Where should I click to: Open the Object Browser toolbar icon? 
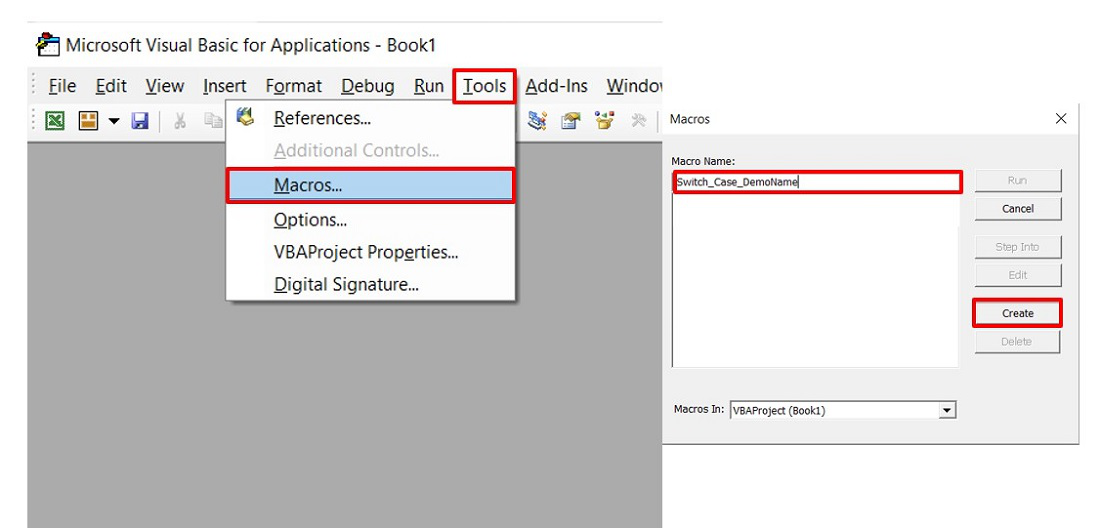pos(604,120)
